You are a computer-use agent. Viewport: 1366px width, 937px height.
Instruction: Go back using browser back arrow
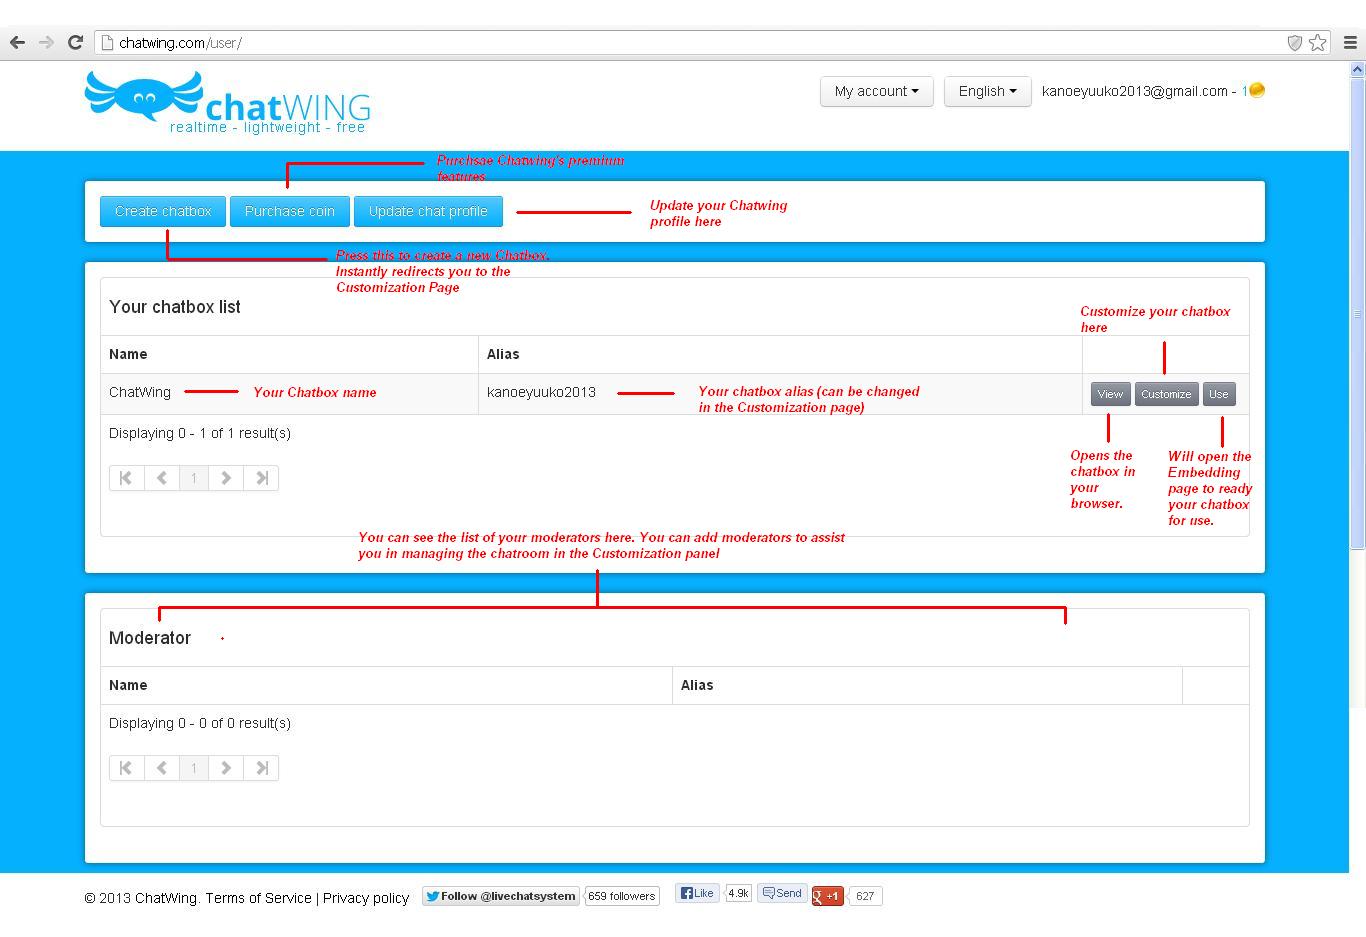(x=17, y=42)
